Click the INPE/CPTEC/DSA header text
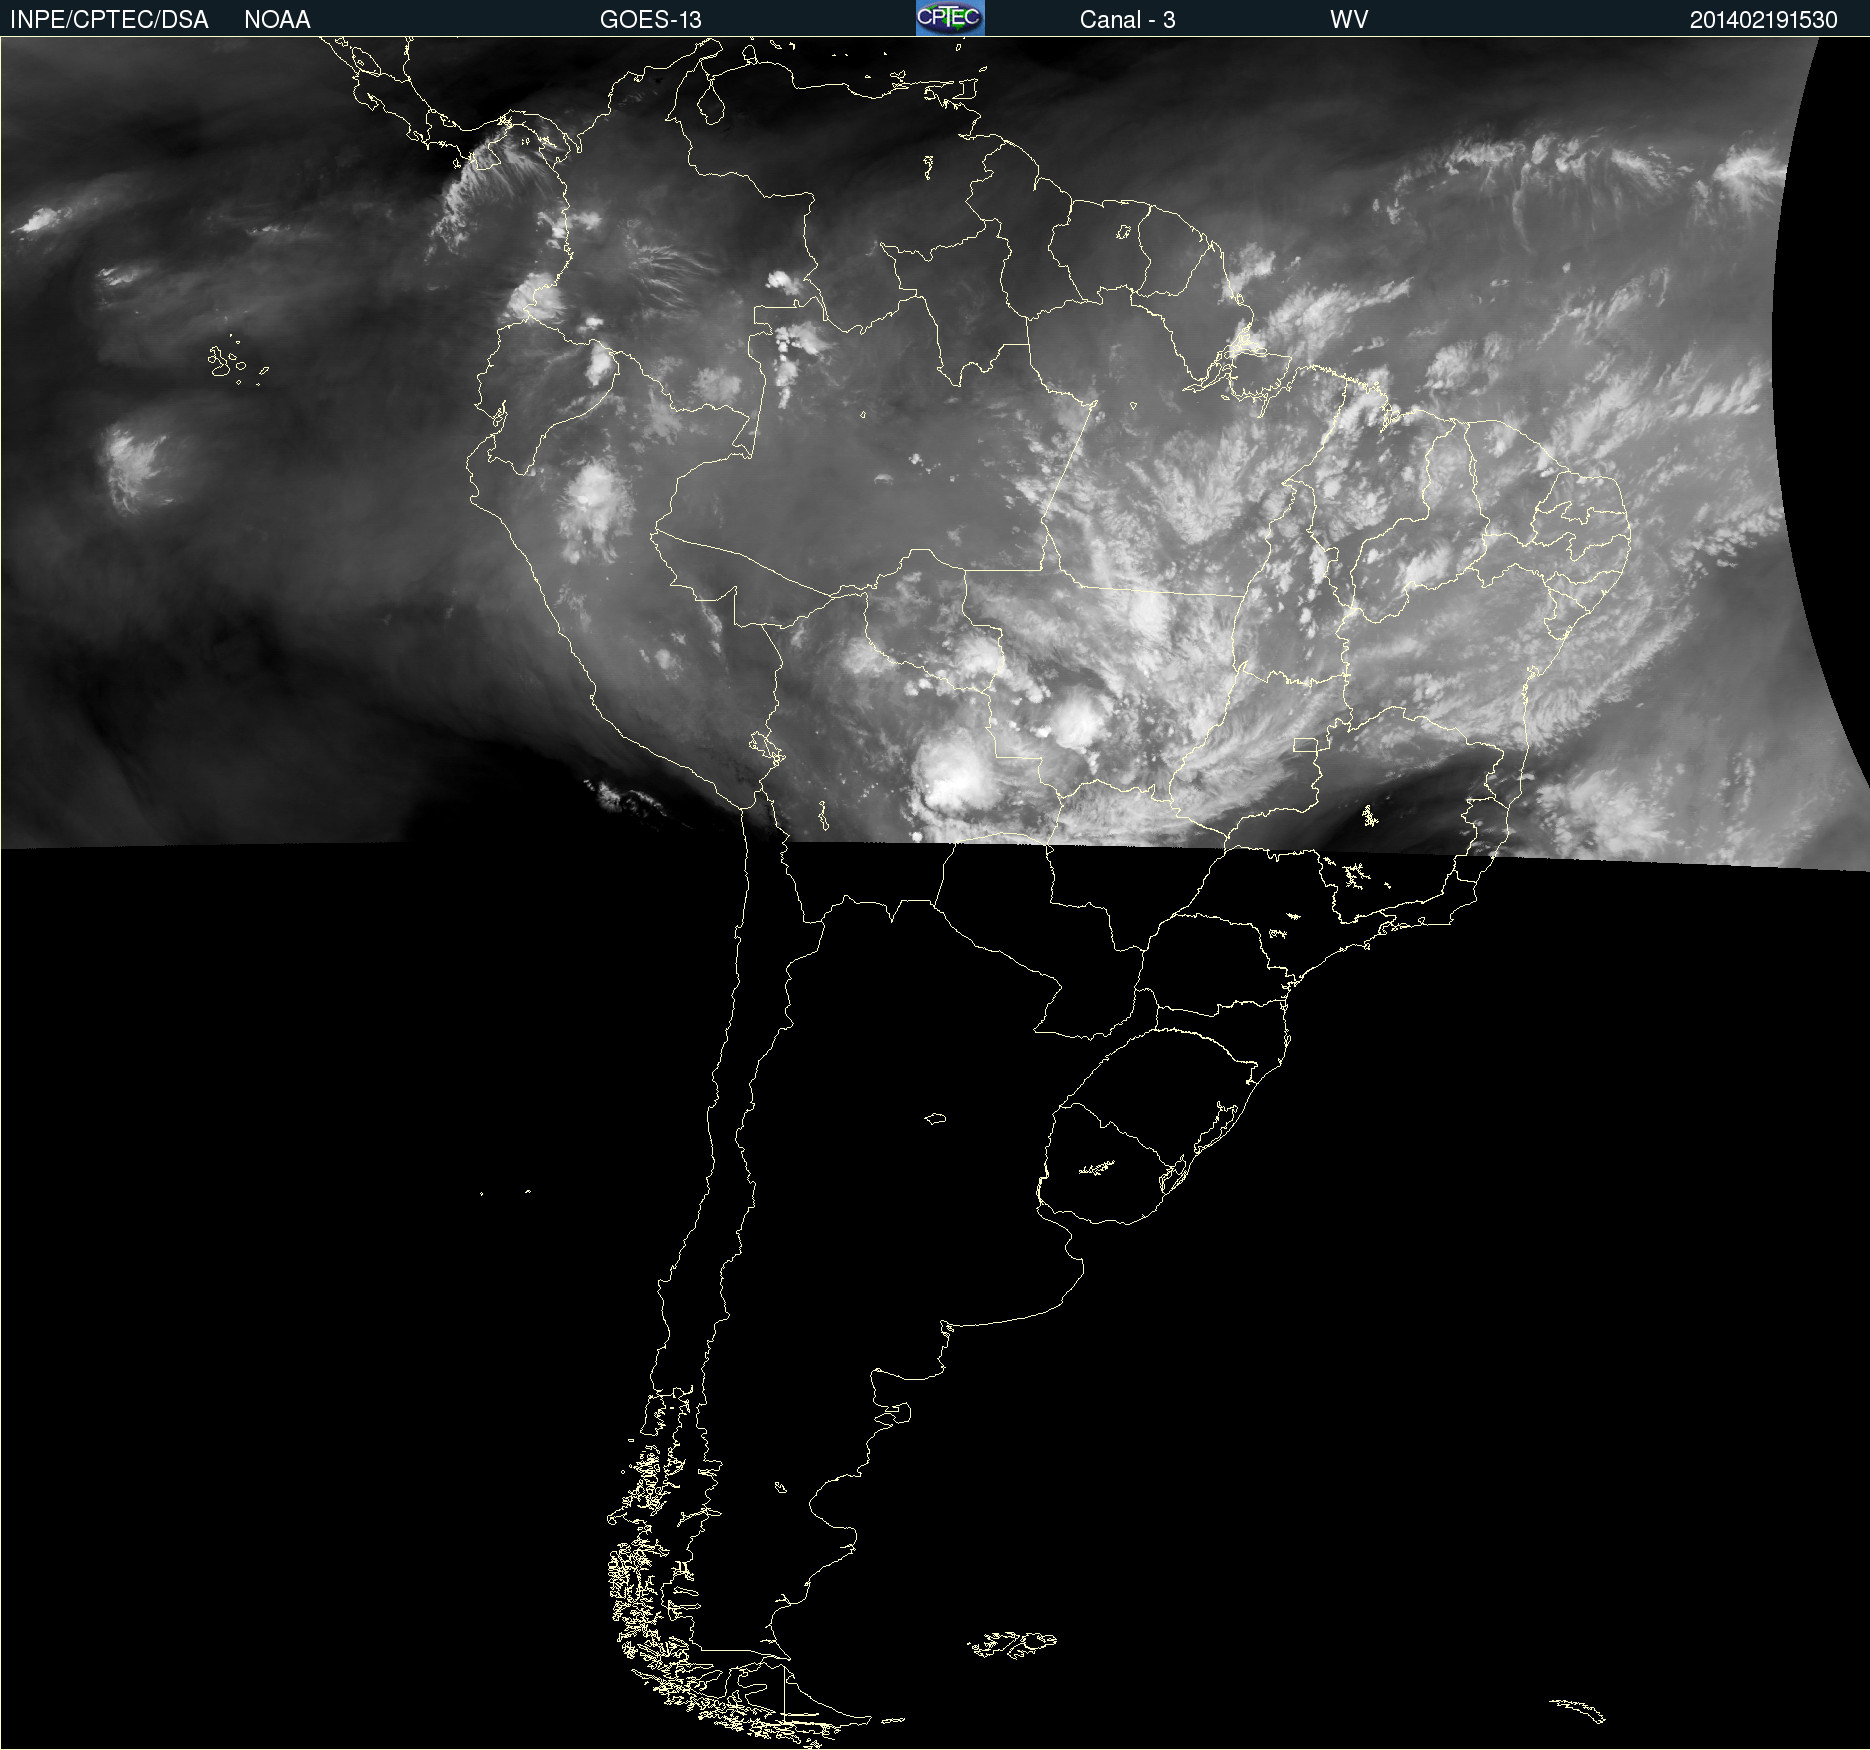This screenshot has height=1750, width=1870. [x=109, y=20]
